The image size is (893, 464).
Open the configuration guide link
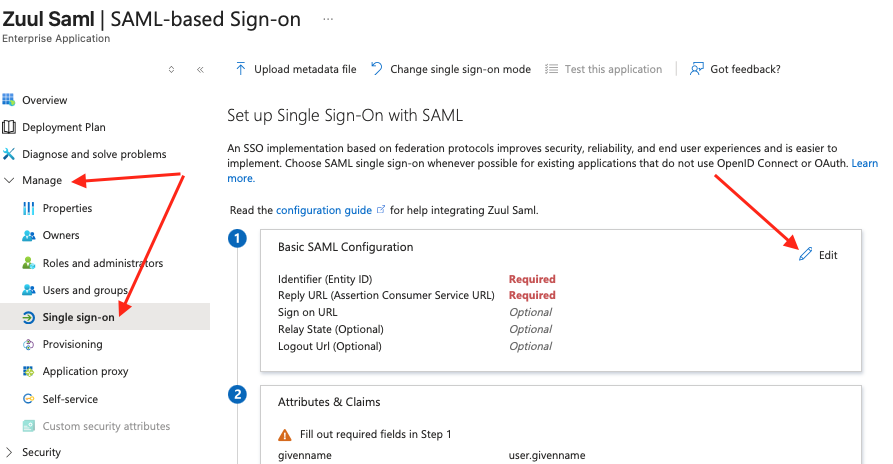coord(323,210)
